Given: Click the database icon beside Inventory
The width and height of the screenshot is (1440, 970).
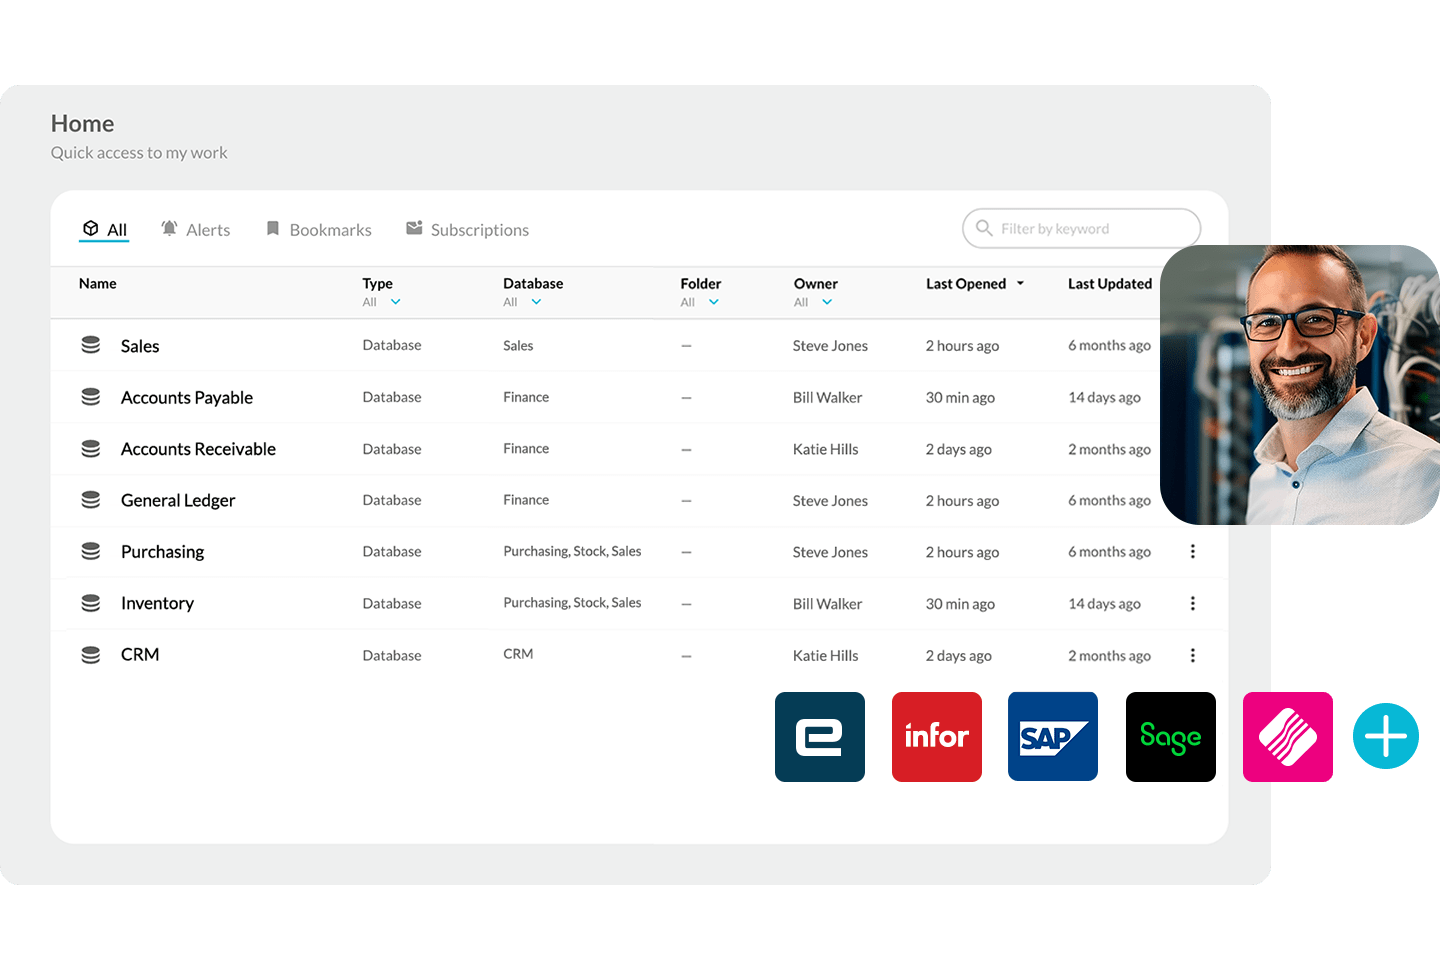Looking at the screenshot, I should click(91, 603).
